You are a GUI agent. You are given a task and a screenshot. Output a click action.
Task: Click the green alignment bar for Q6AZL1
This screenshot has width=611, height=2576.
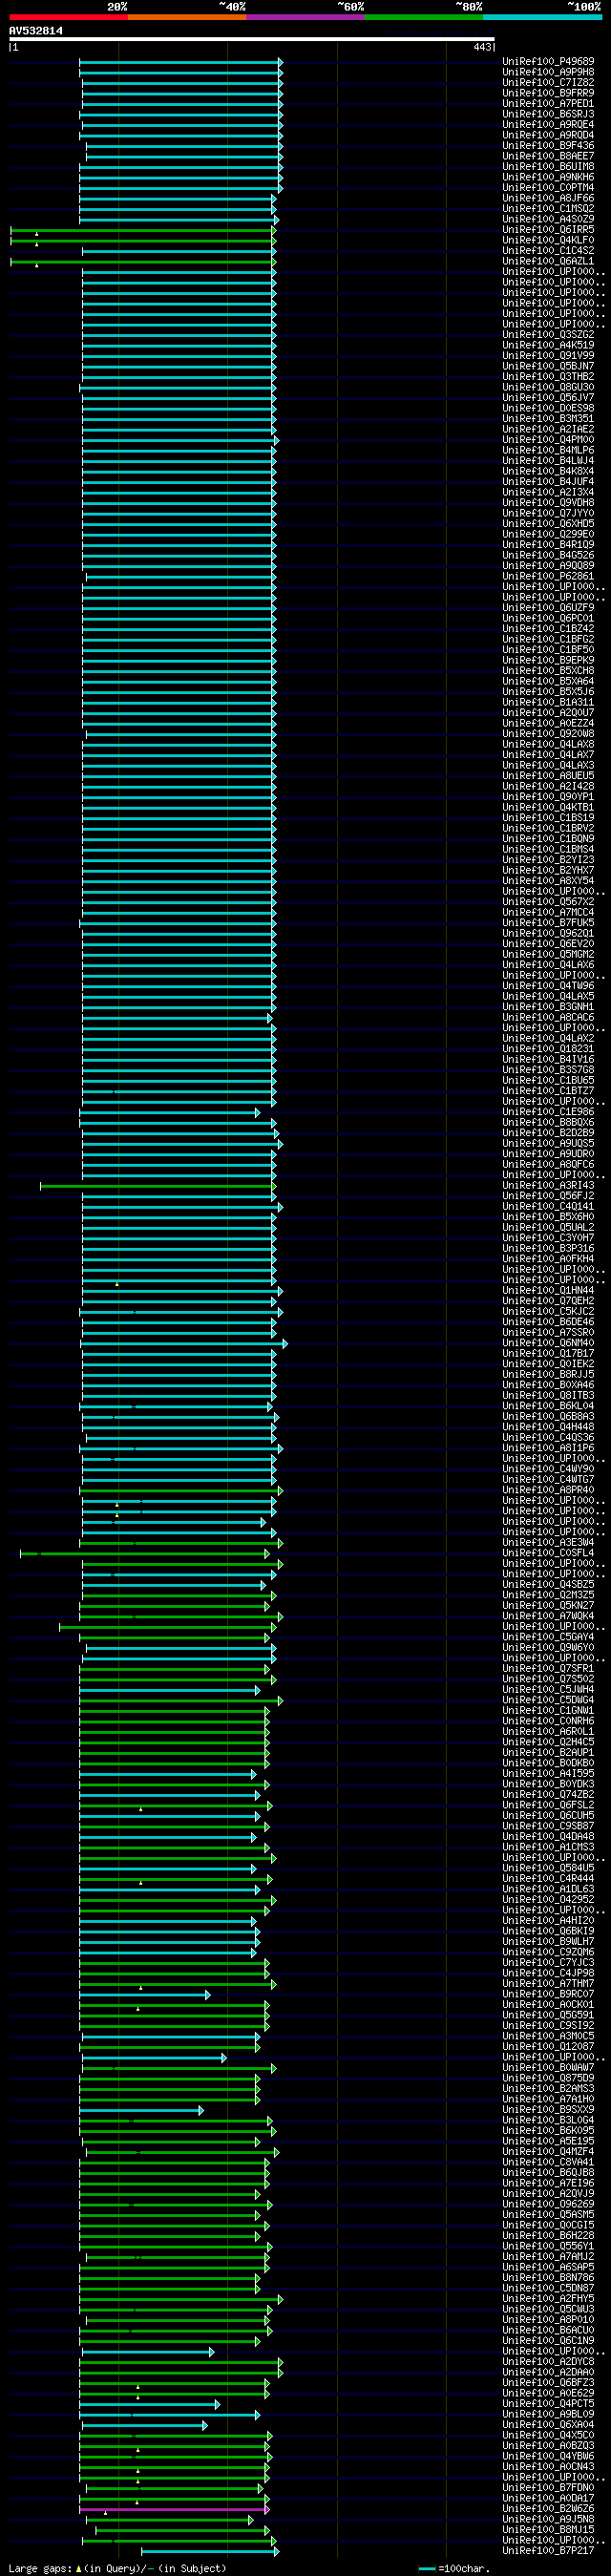(x=143, y=262)
